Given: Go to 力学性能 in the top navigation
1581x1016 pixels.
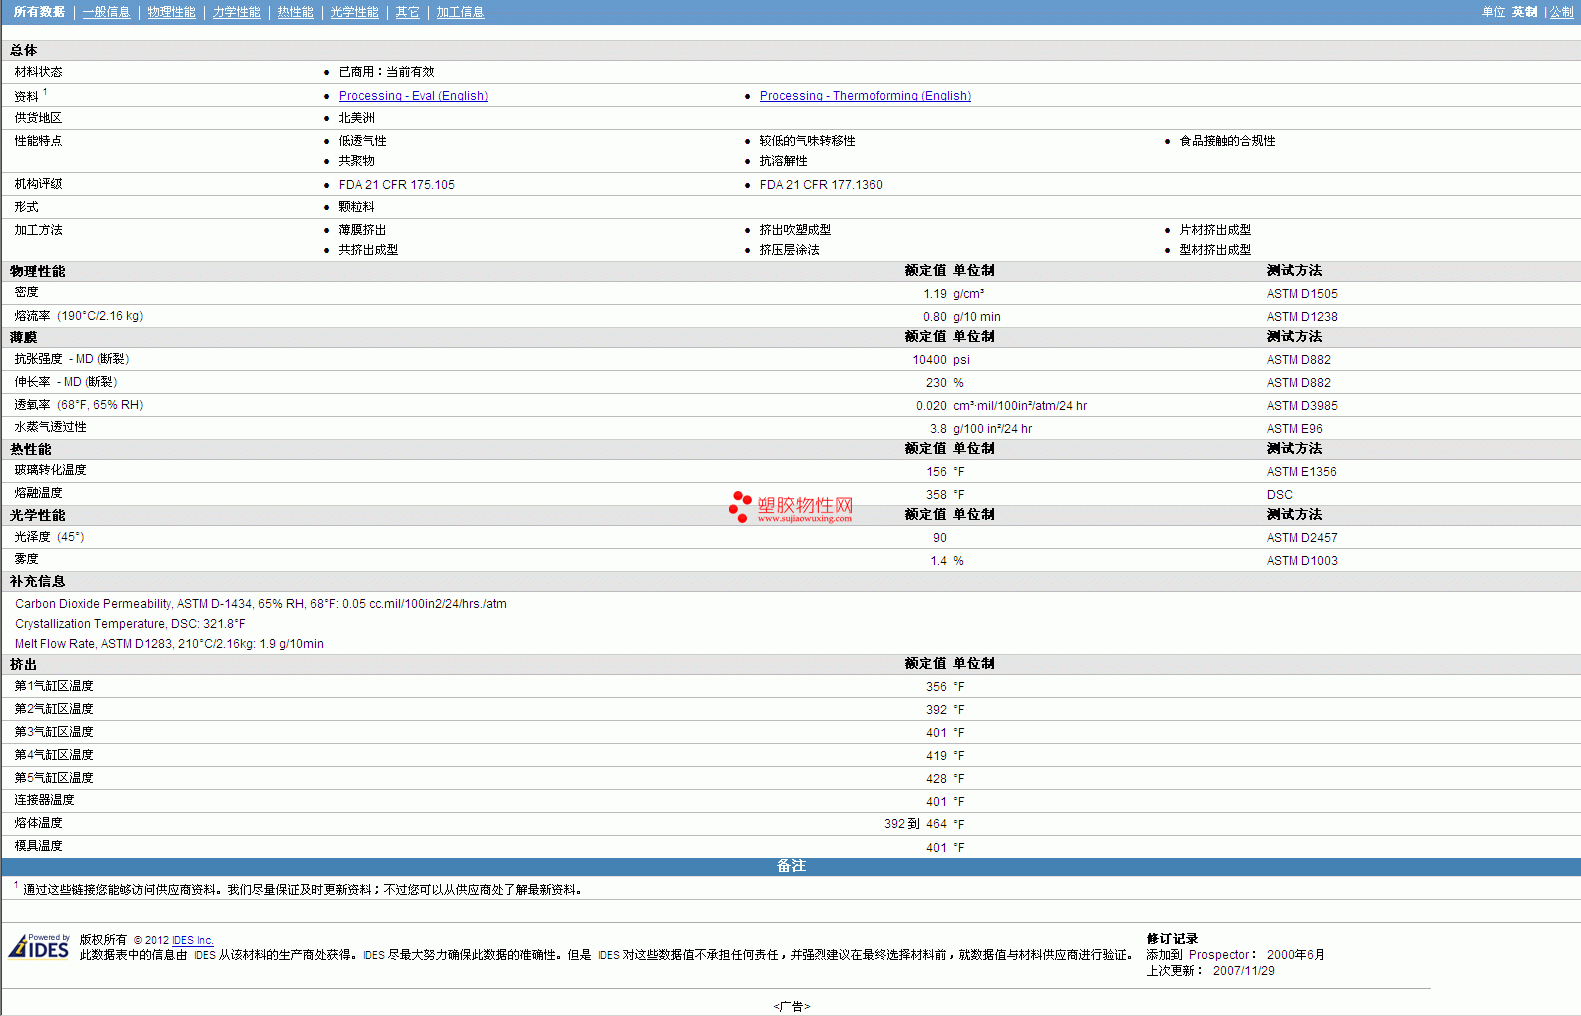Looking at the screenshot, I should 236,12.
